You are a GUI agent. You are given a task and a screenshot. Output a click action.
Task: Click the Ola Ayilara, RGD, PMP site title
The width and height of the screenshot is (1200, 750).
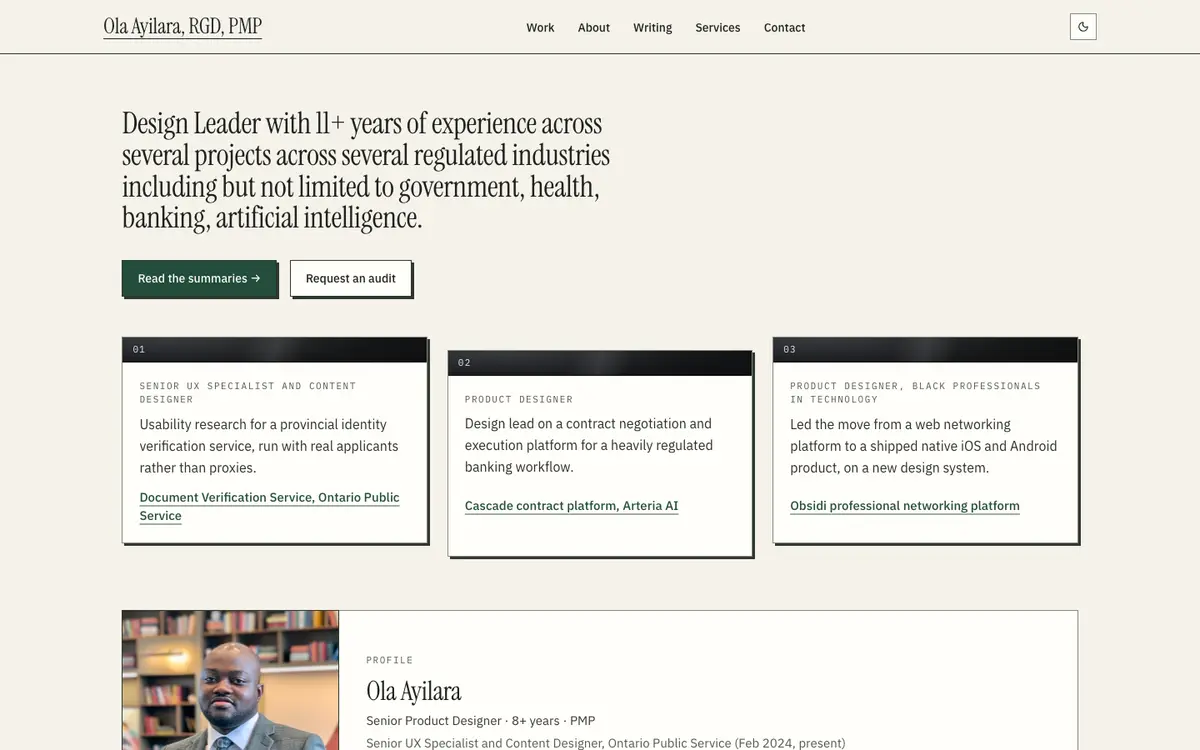click(183, 27)
